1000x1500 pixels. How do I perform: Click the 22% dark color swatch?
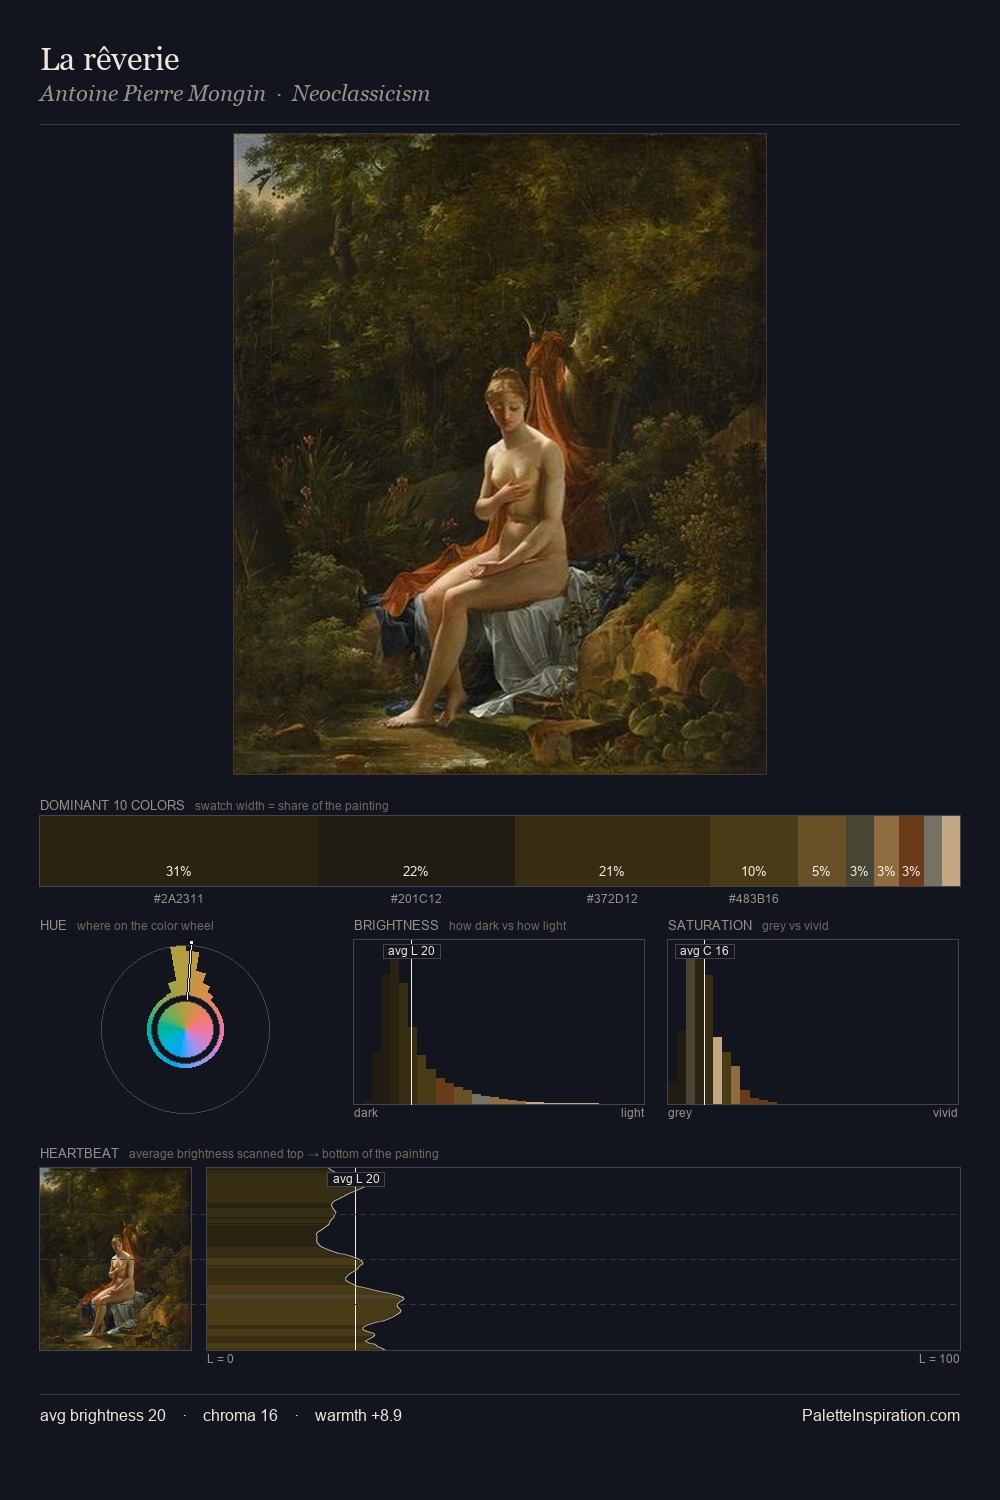tap(416, 851)
